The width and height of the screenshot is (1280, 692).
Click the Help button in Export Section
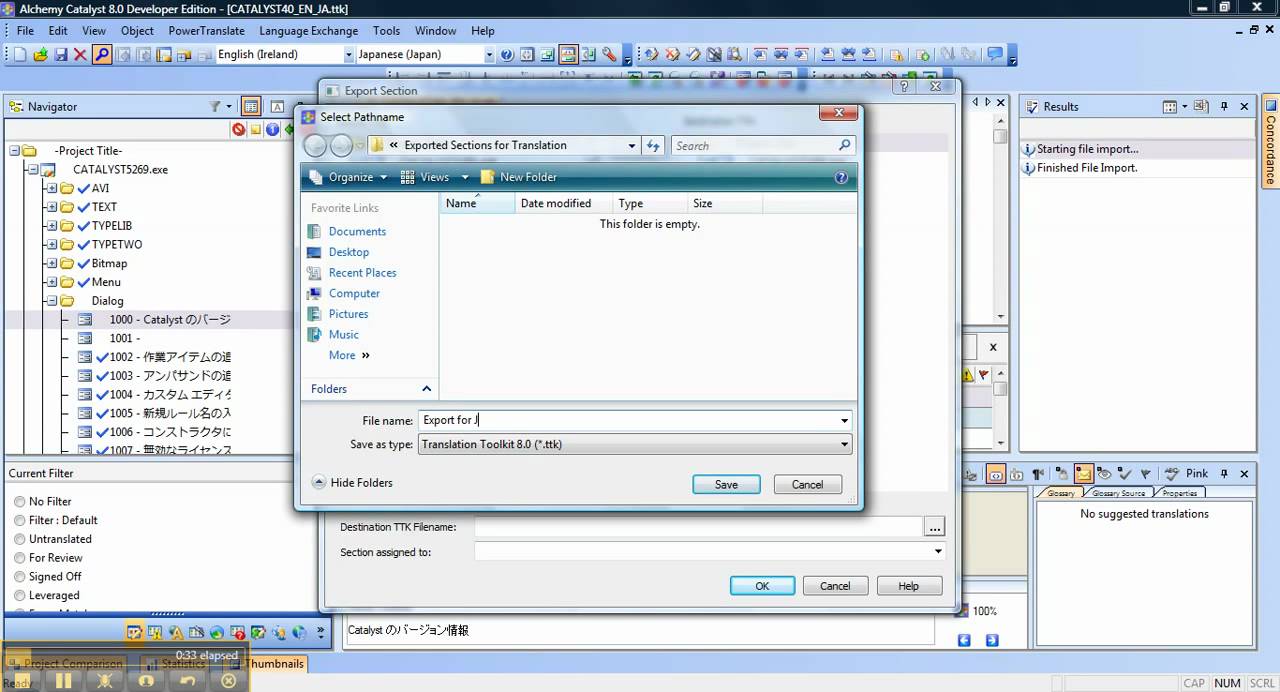908,587
